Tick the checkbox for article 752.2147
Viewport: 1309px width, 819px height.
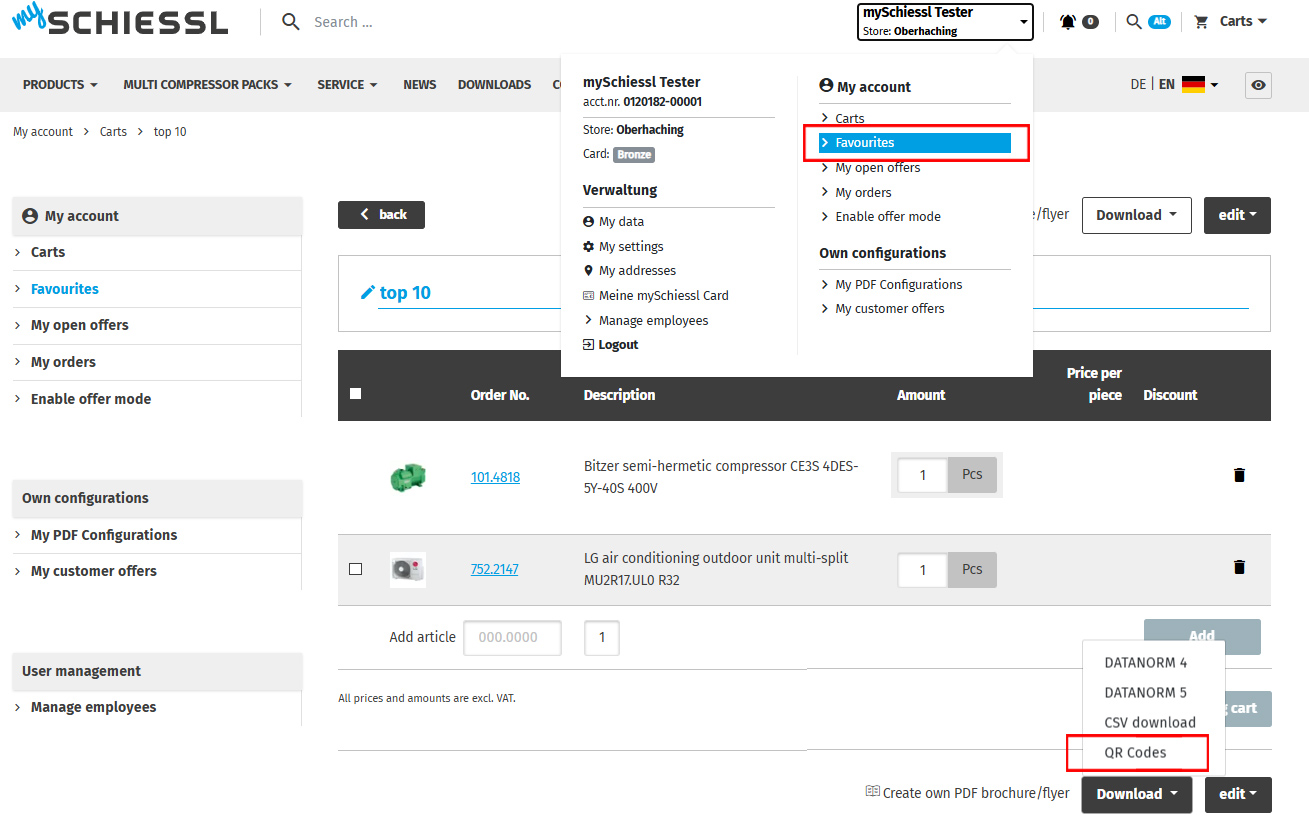[x=356, y=569]
